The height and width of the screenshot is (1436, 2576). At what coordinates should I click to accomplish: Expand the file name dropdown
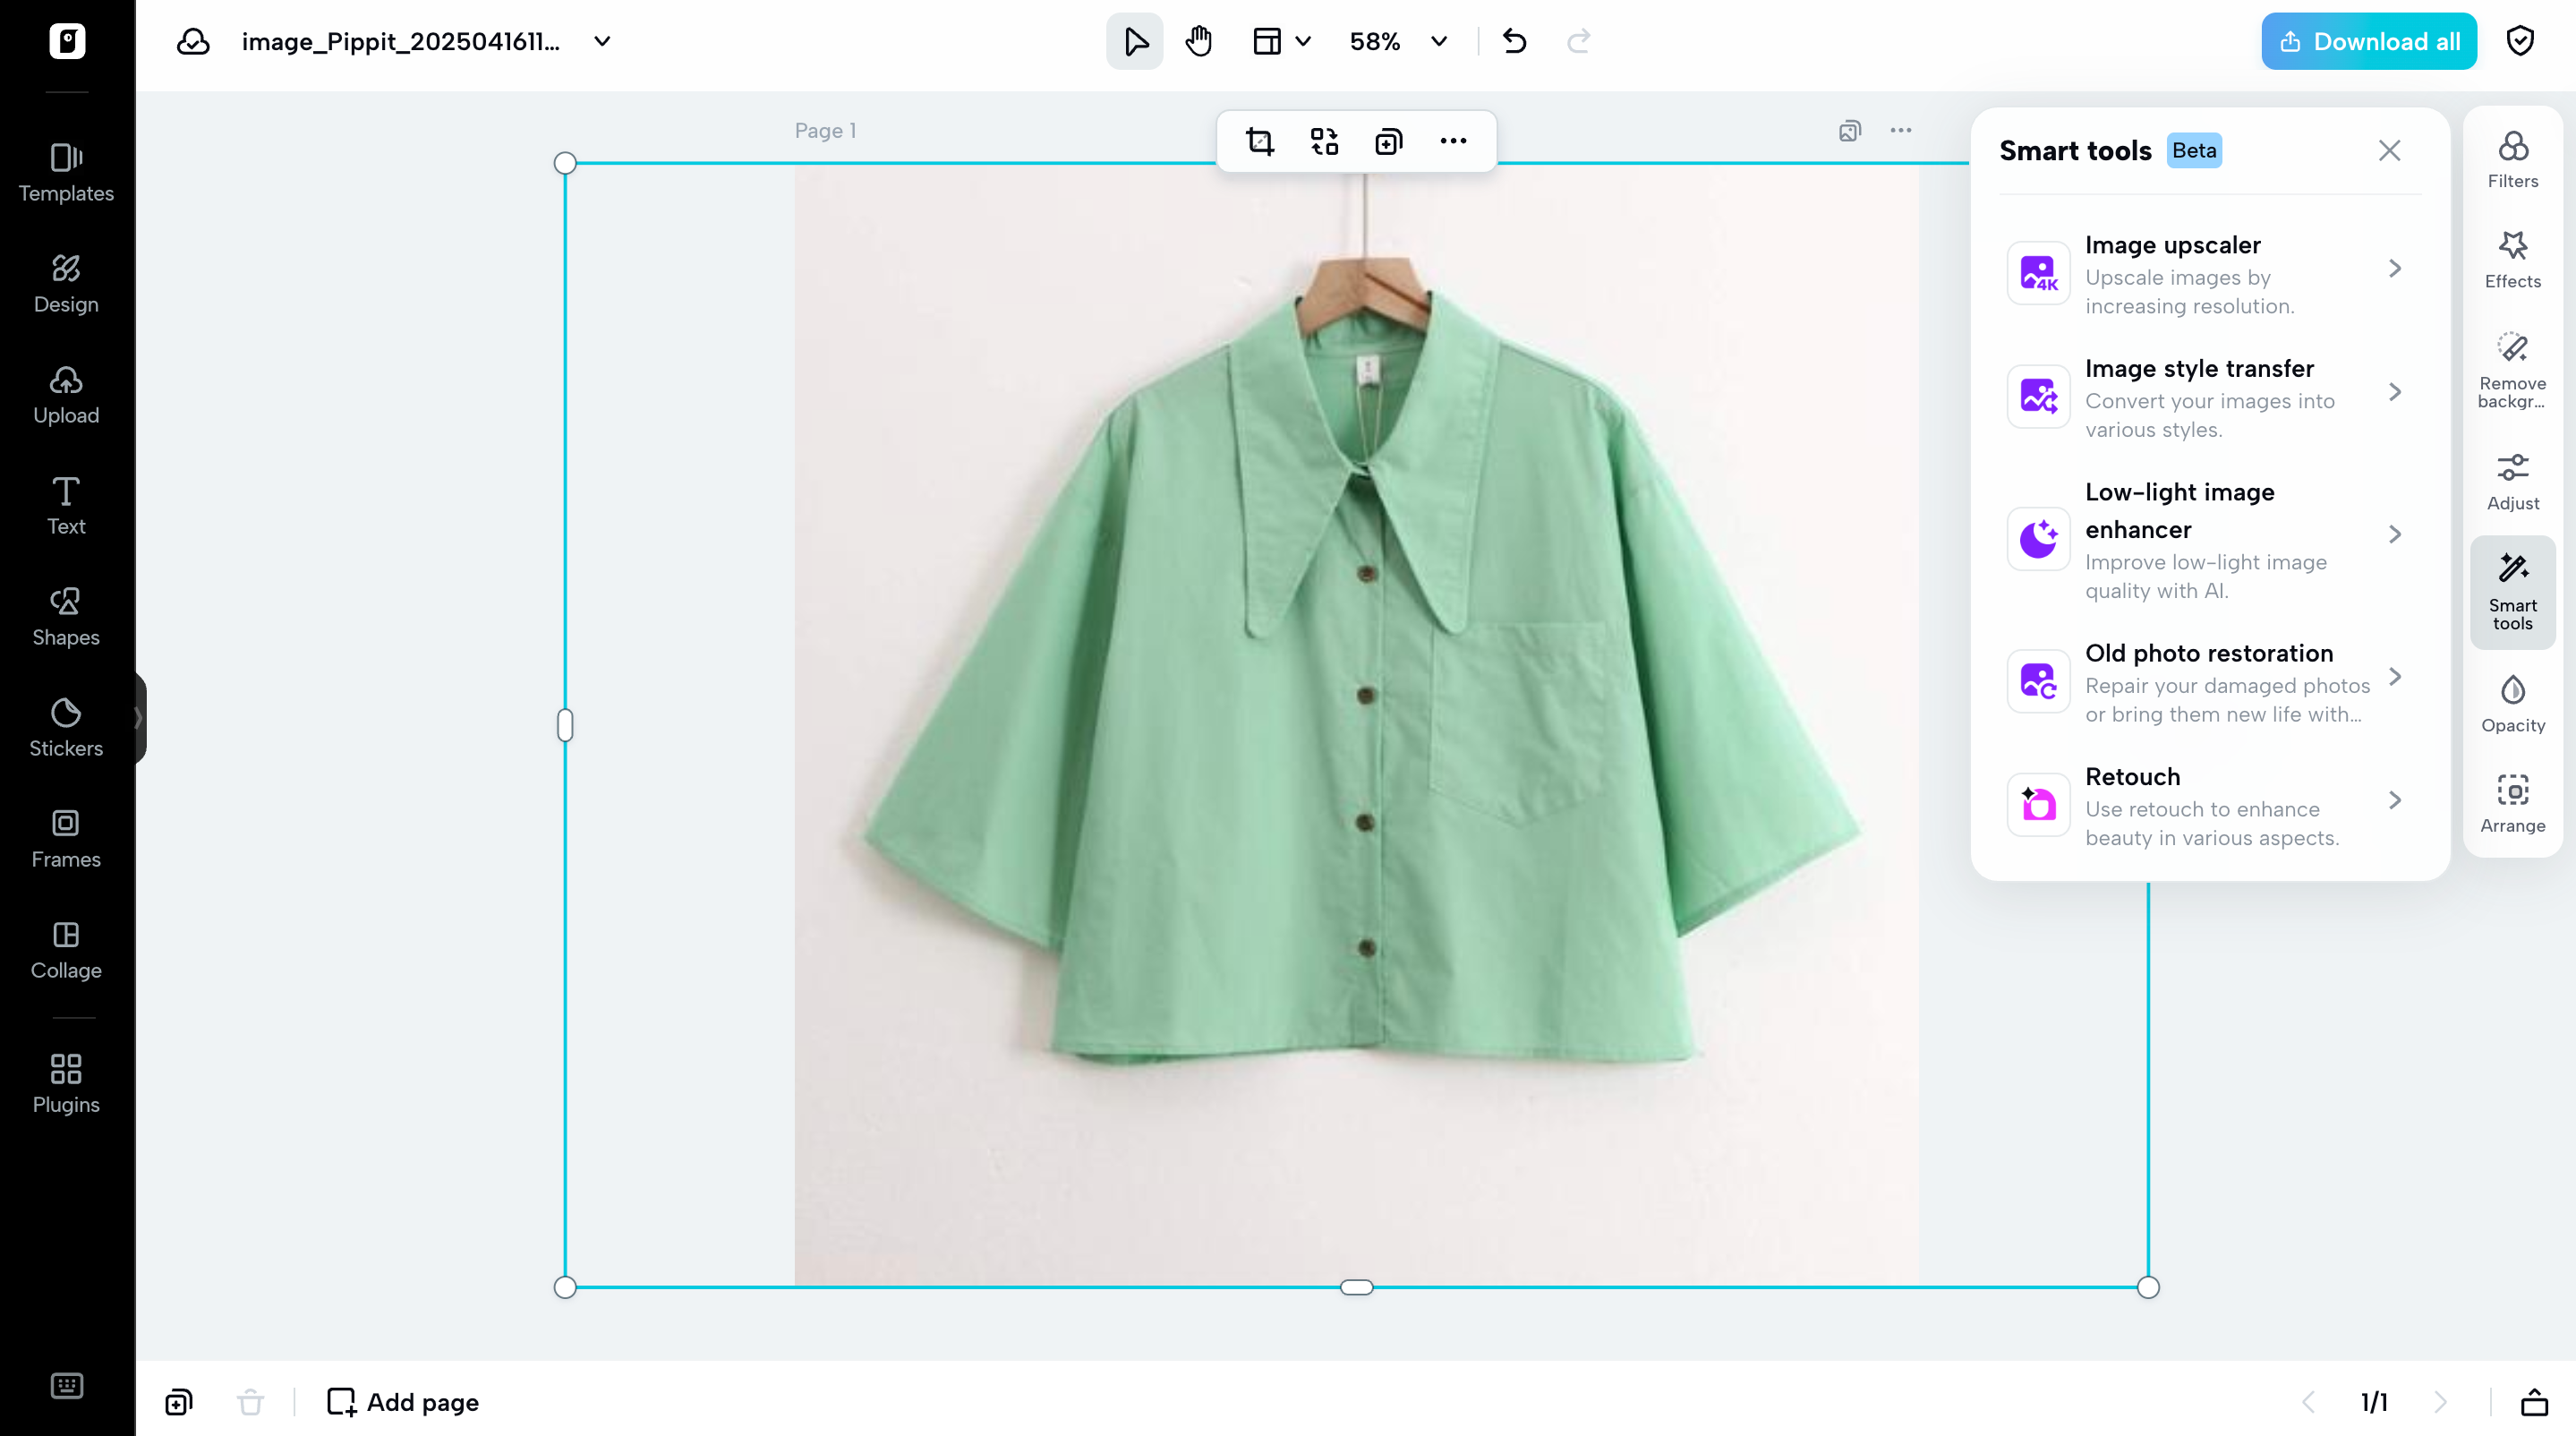602,41
